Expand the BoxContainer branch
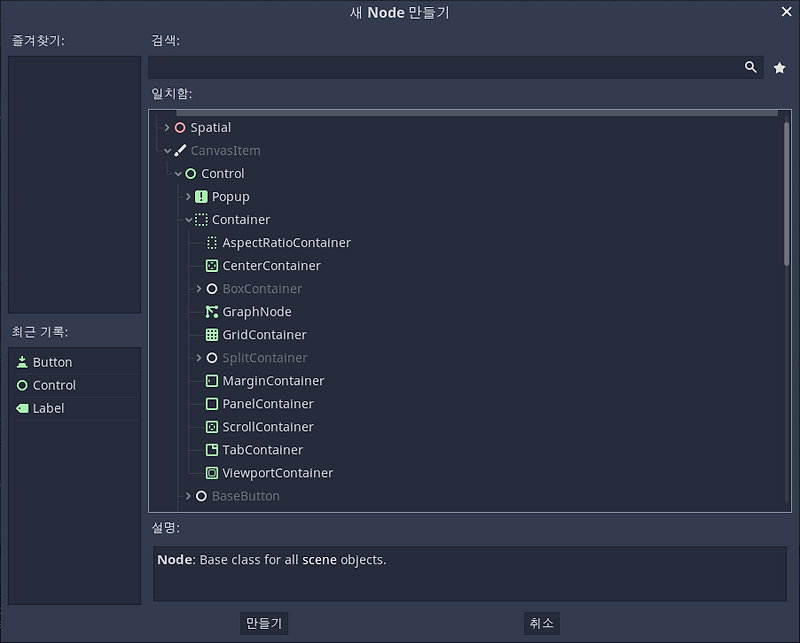This screenshot has width=800, height=643. click(198, 288)
